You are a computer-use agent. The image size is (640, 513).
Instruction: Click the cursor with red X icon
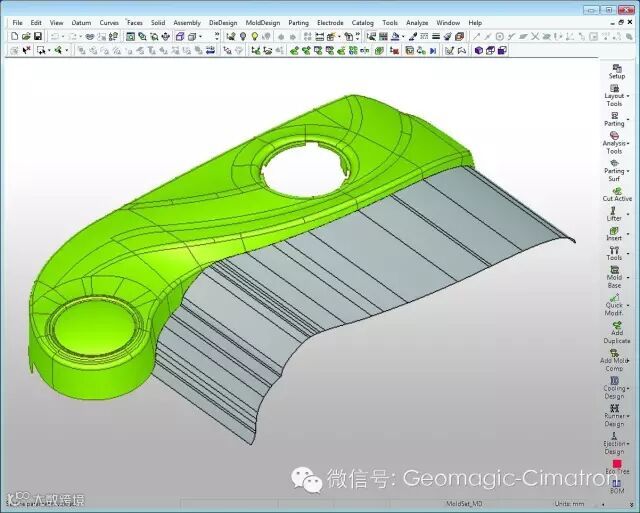(27, 50)
